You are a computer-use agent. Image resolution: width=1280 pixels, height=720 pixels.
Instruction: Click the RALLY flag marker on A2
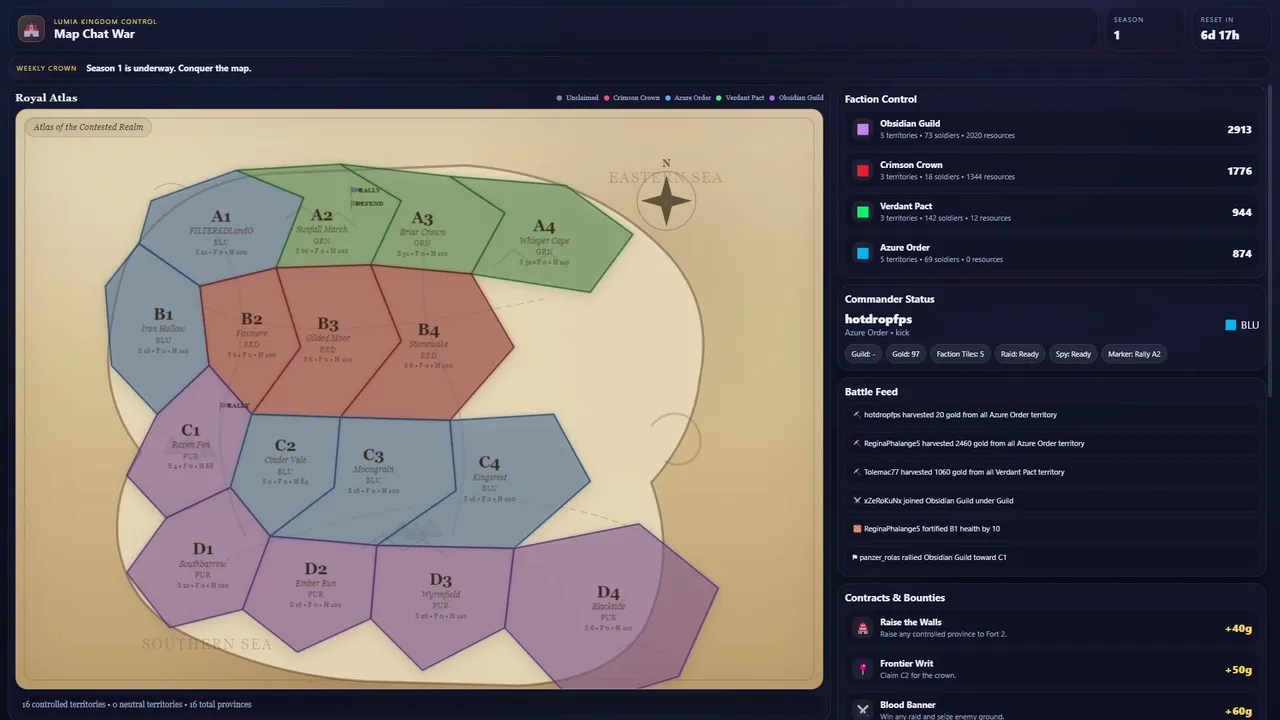coord(365,190)
